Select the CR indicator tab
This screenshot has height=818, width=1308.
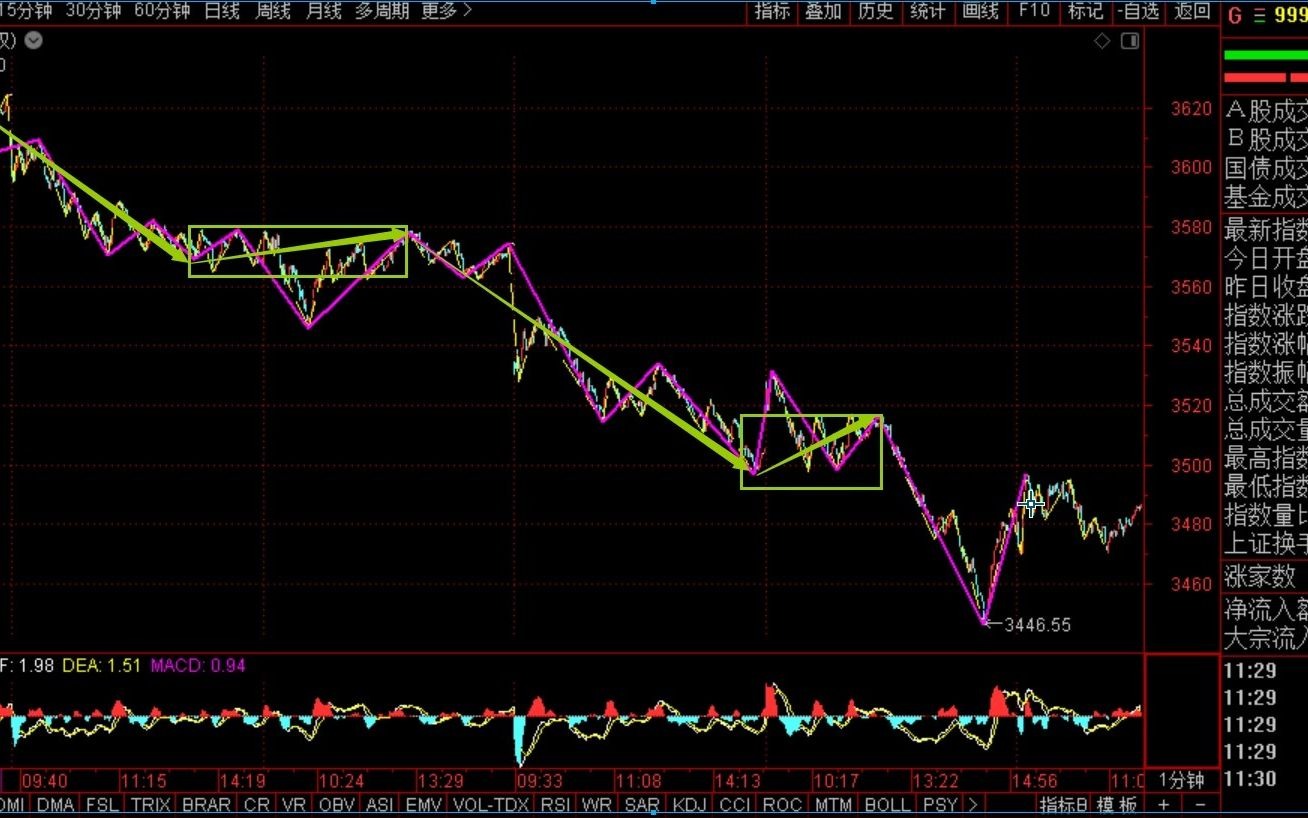point(257,804)
